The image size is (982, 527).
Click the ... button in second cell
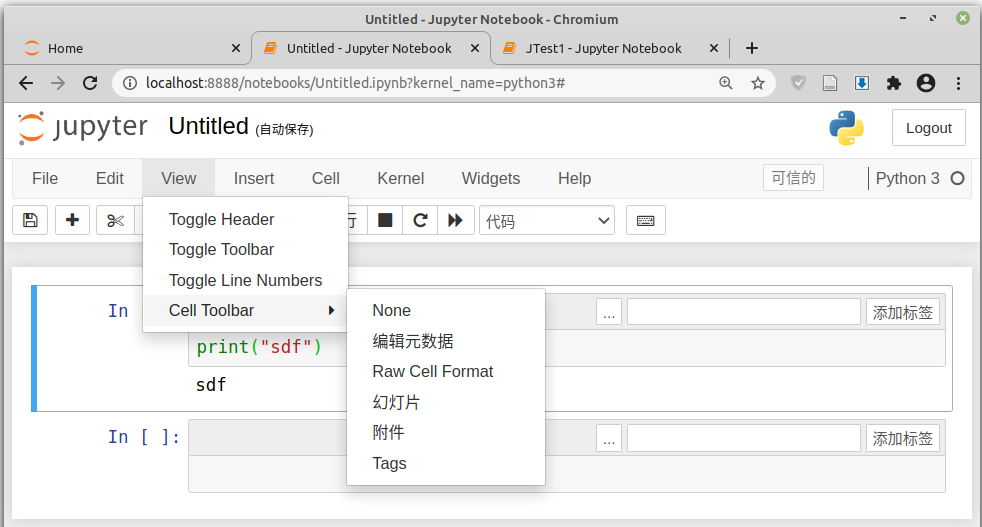tap(609, 438)
